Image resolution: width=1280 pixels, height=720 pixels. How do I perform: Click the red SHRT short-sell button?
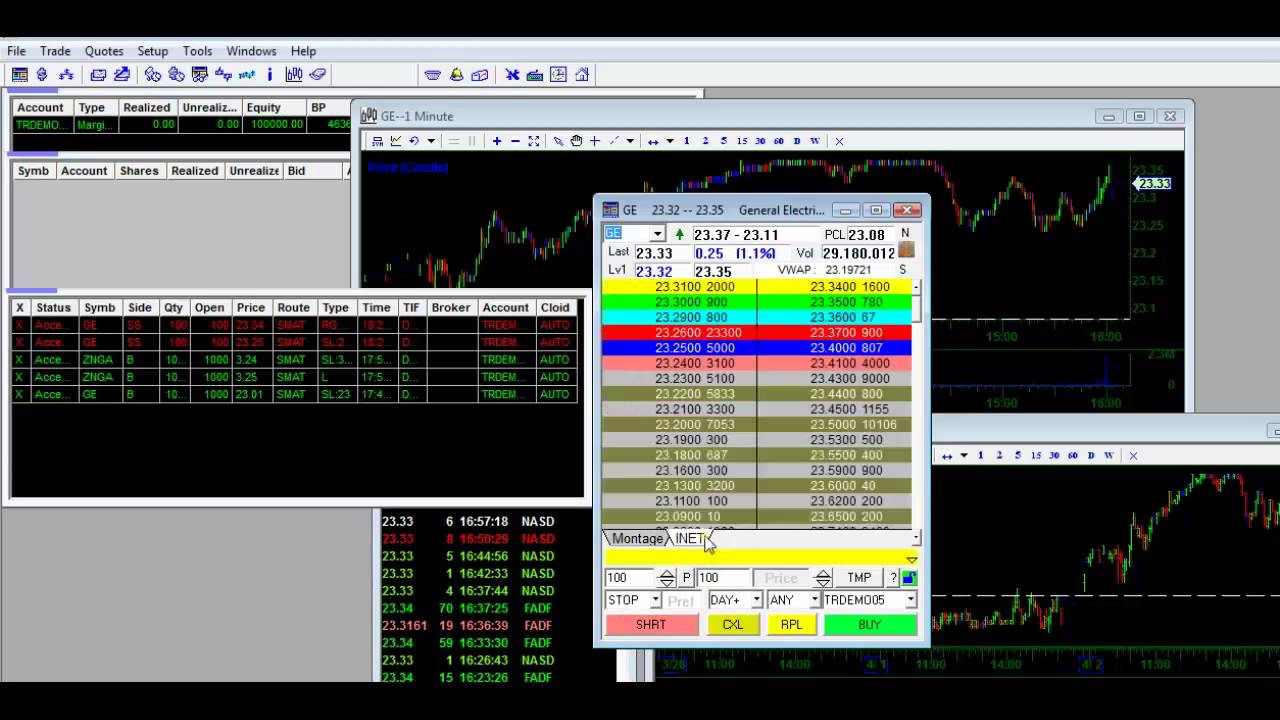651,624
